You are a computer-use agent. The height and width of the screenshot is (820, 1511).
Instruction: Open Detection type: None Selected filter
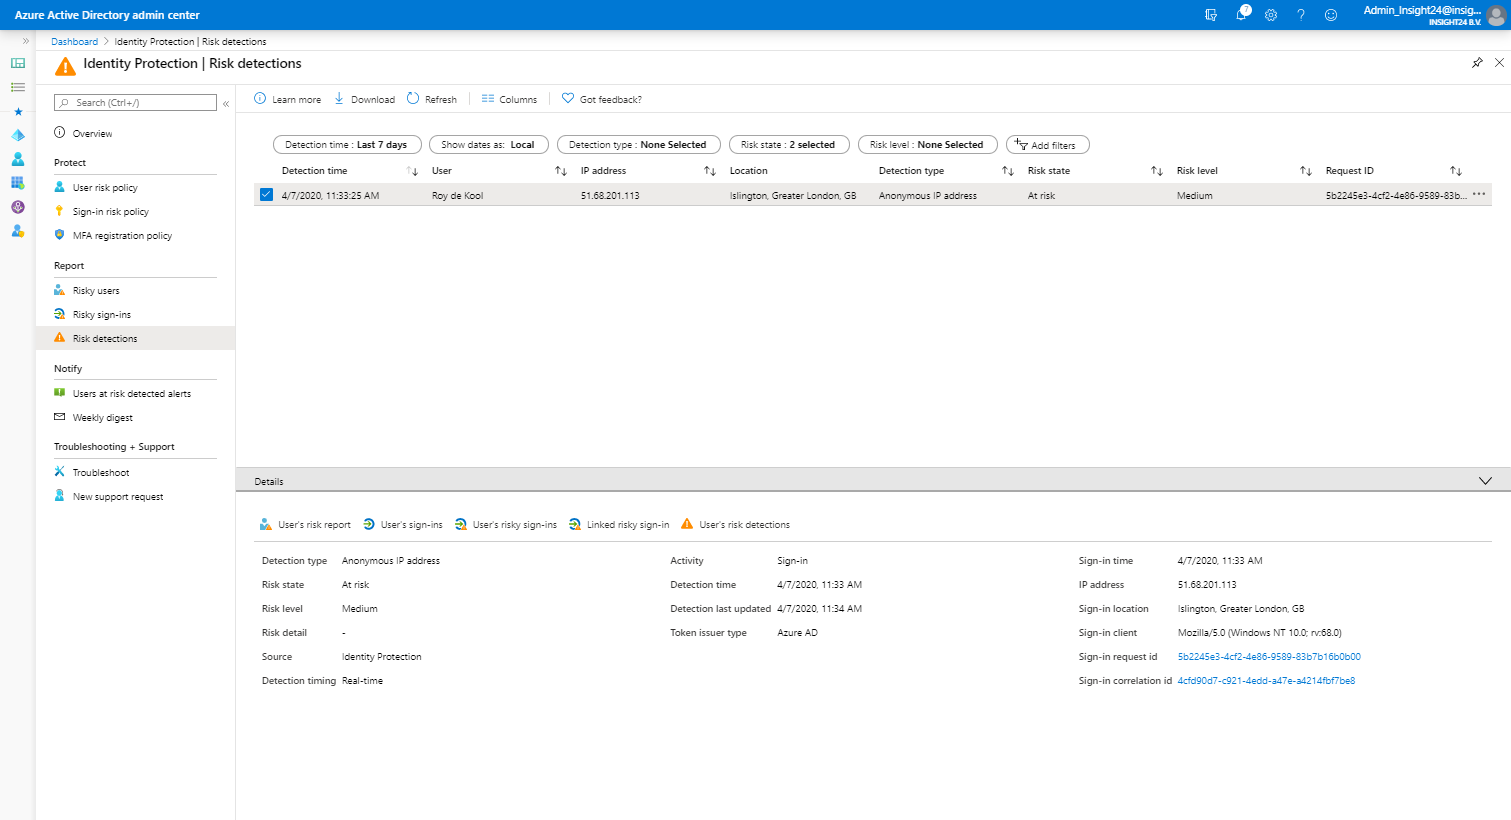click(x=638, y=145)
